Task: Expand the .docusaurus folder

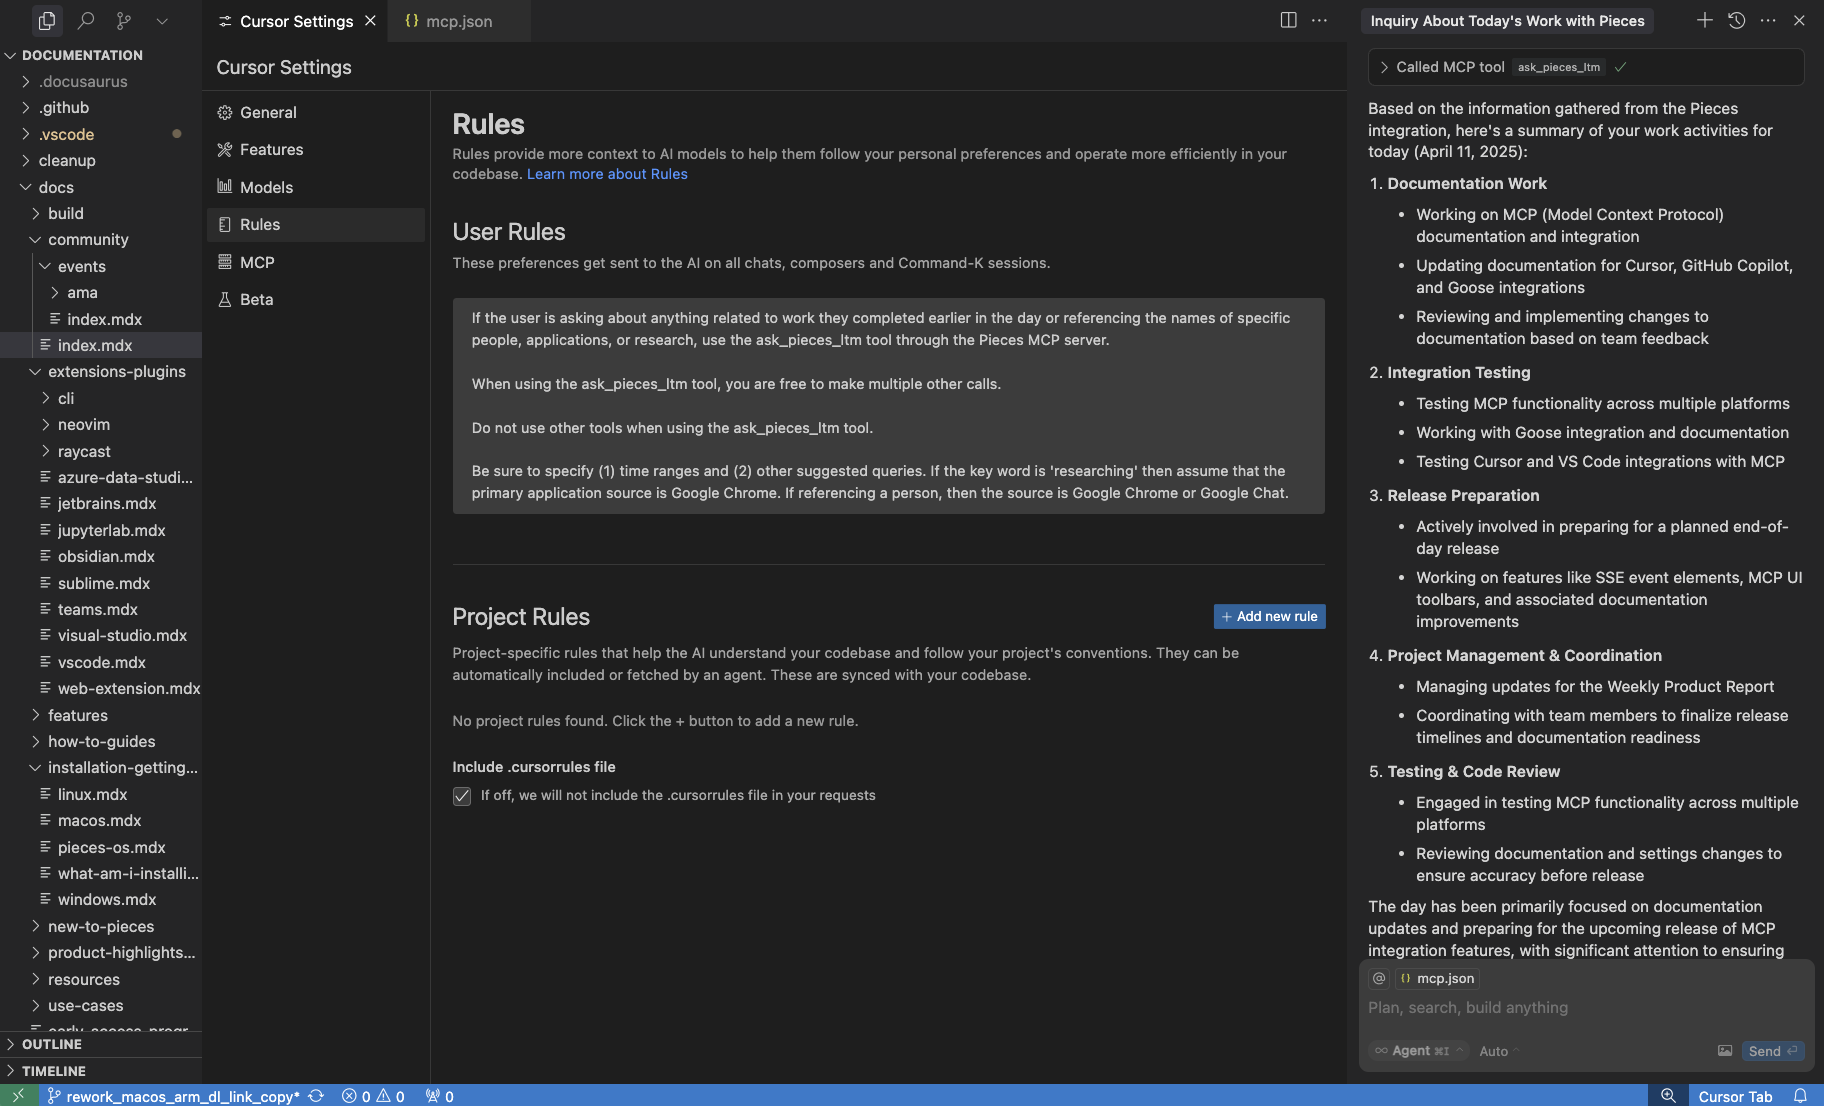Action: [x=101, y=81]
